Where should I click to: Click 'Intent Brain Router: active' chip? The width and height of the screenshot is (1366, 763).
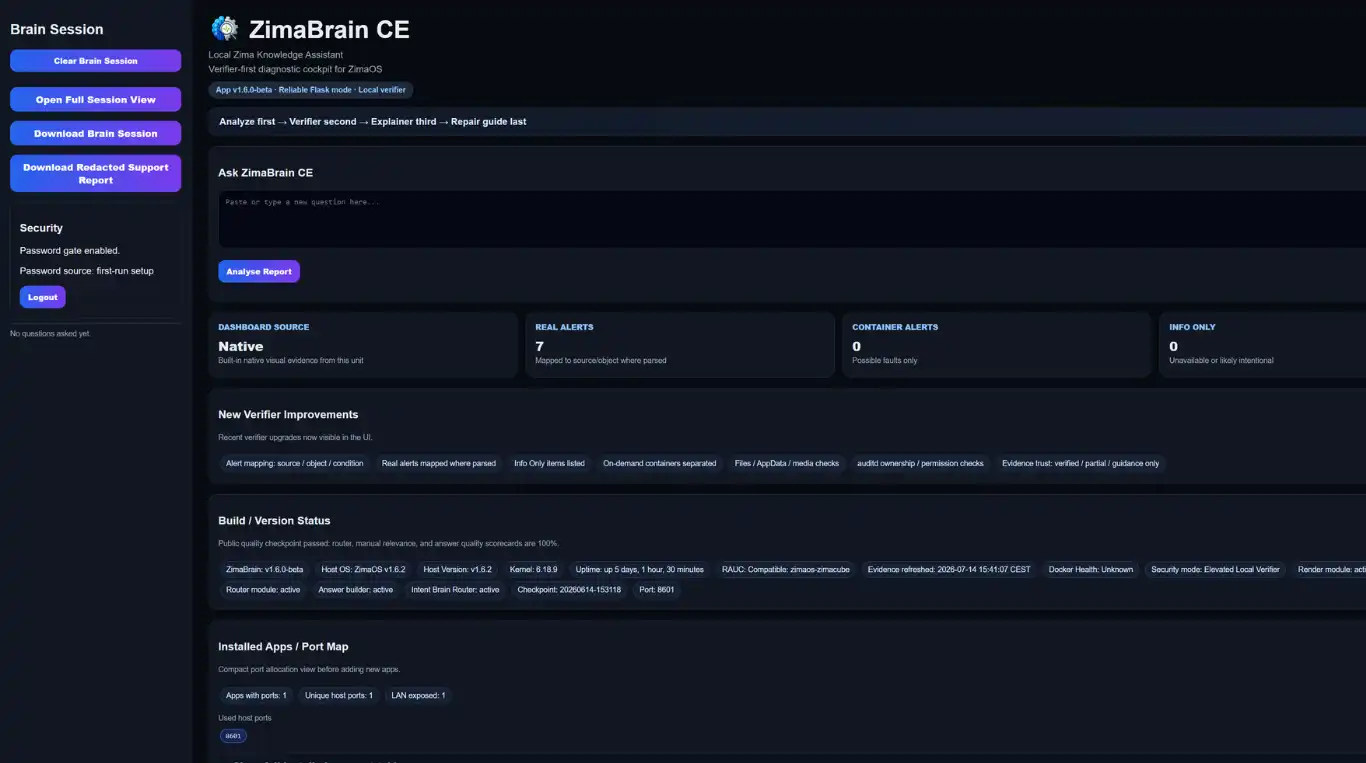tap(455, 590)
